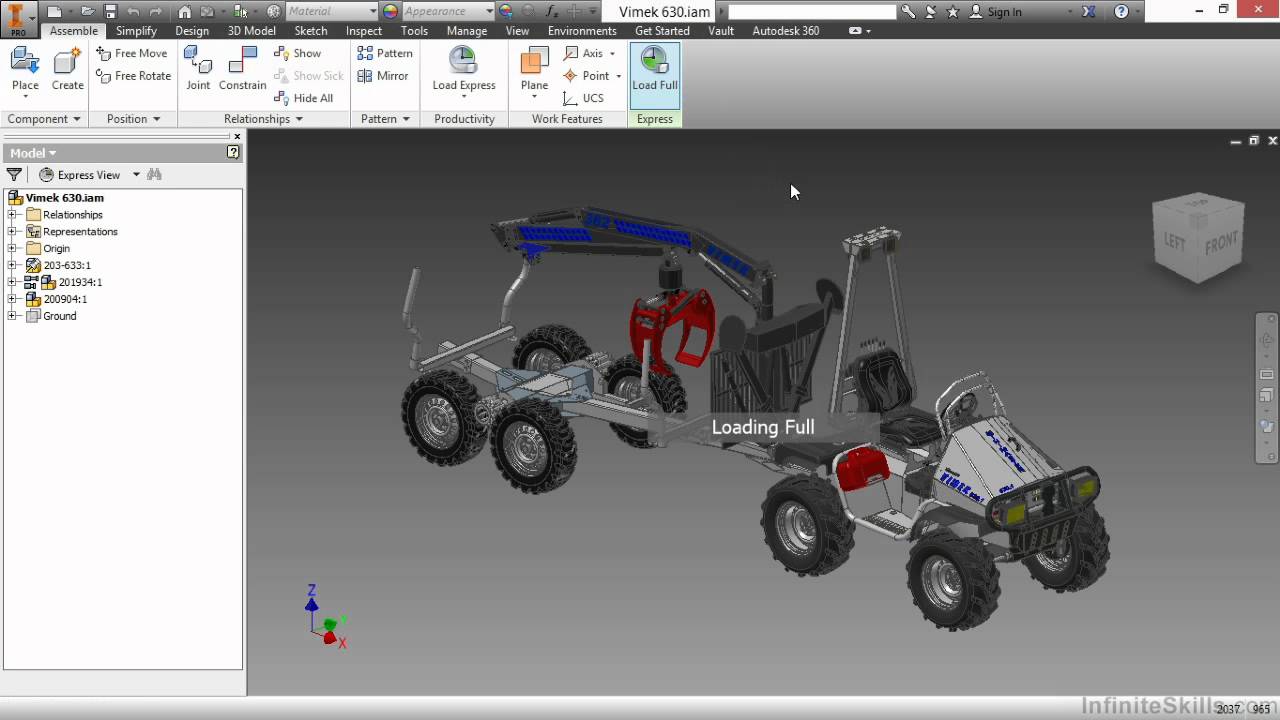This screenshot has width=1280, height=720.
Task: Open the Point dropdown arrow
Action: (618, 76)
